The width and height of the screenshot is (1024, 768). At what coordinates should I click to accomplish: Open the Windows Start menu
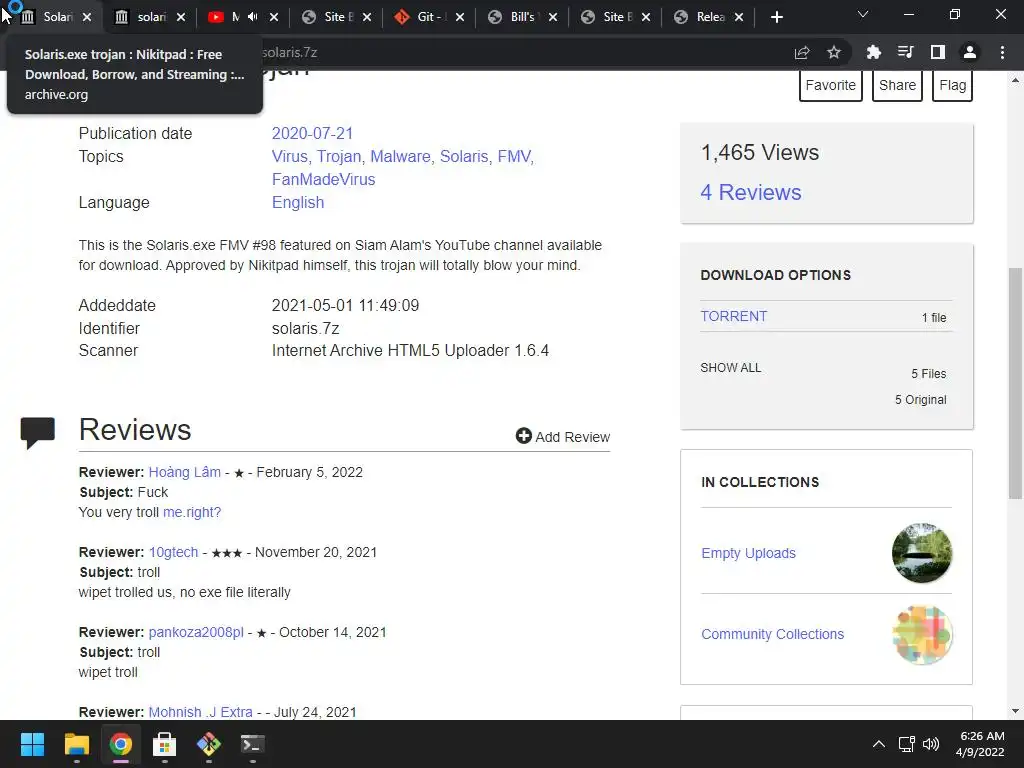[32, 744]
